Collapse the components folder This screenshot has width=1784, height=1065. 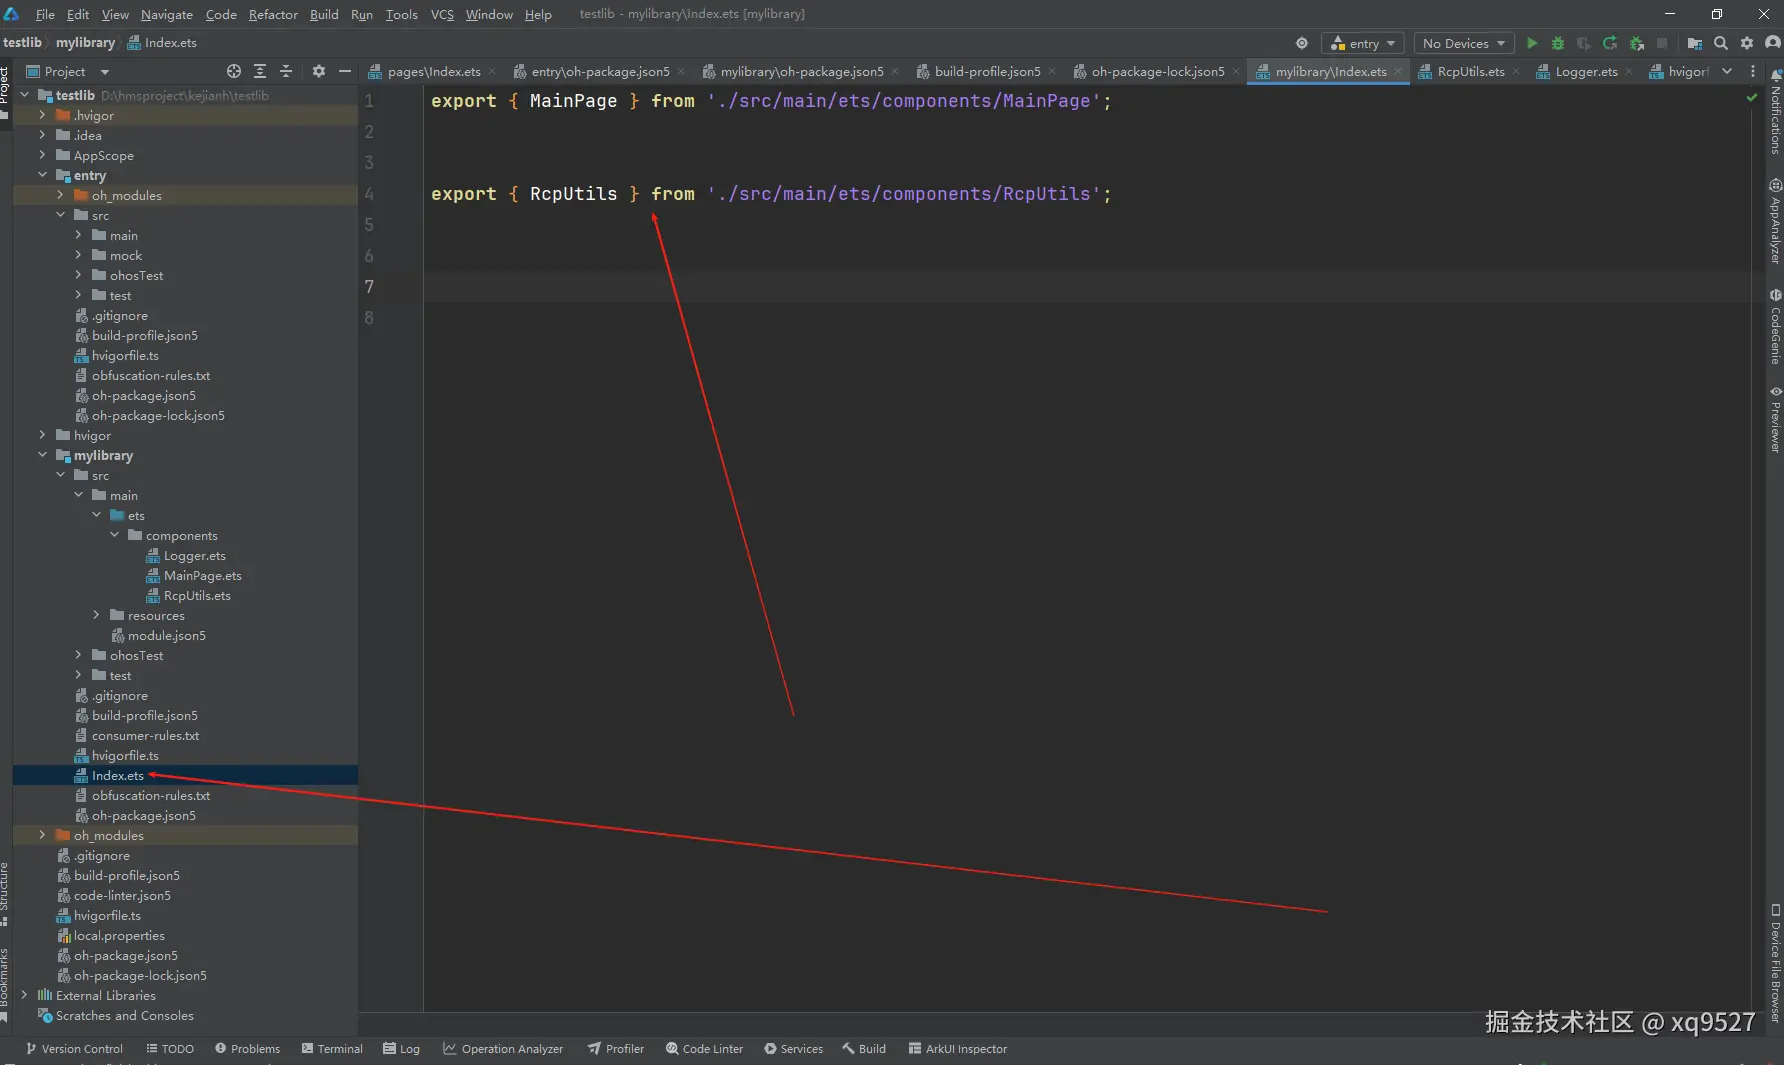tap(114, 535)
